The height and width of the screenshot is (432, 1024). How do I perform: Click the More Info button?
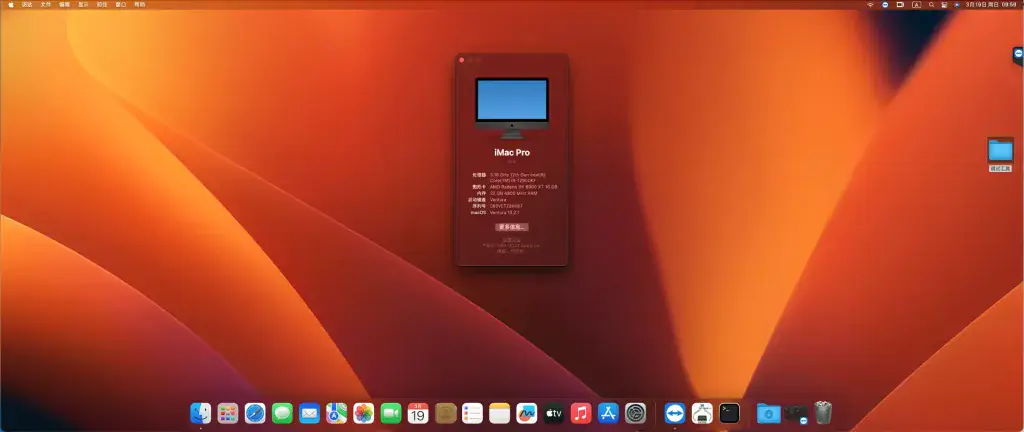511,227
